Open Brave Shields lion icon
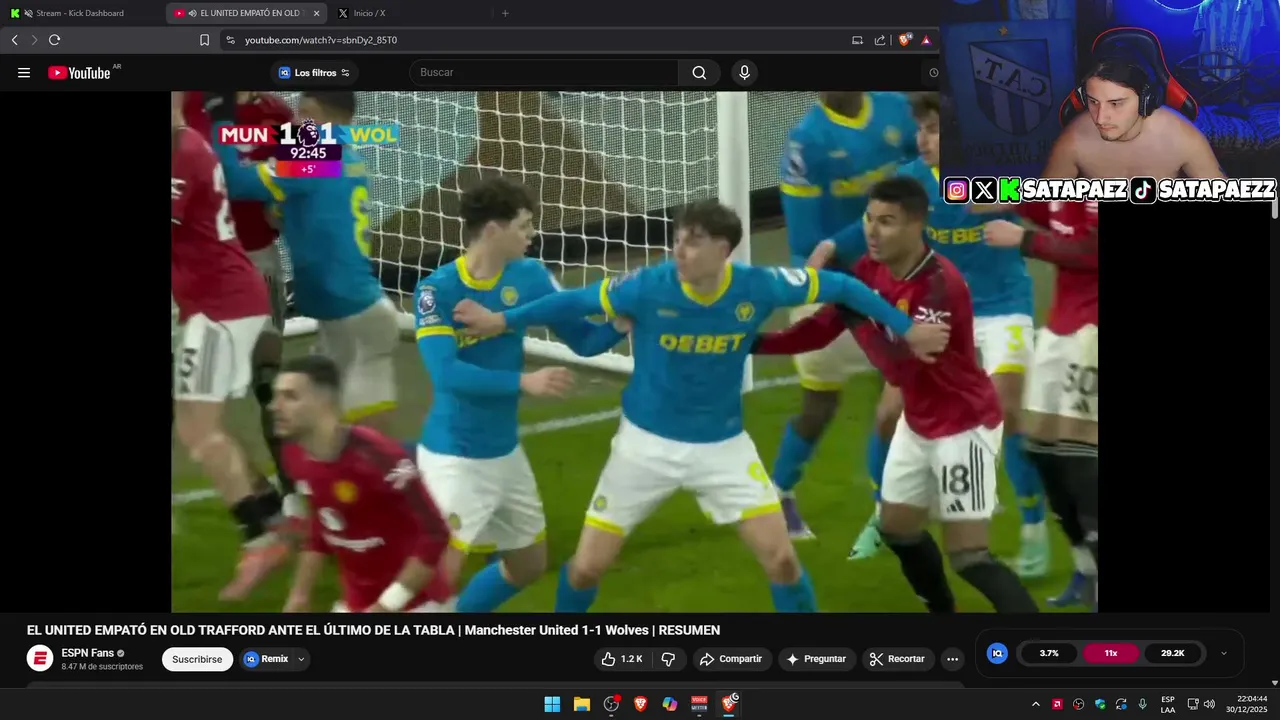Viewport: 1280px width, 720px height. pos(905,40)
